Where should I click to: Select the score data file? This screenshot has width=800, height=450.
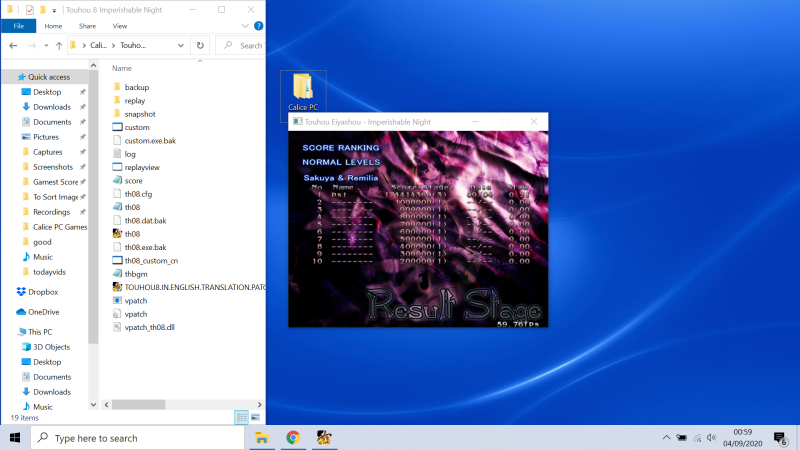133,181
